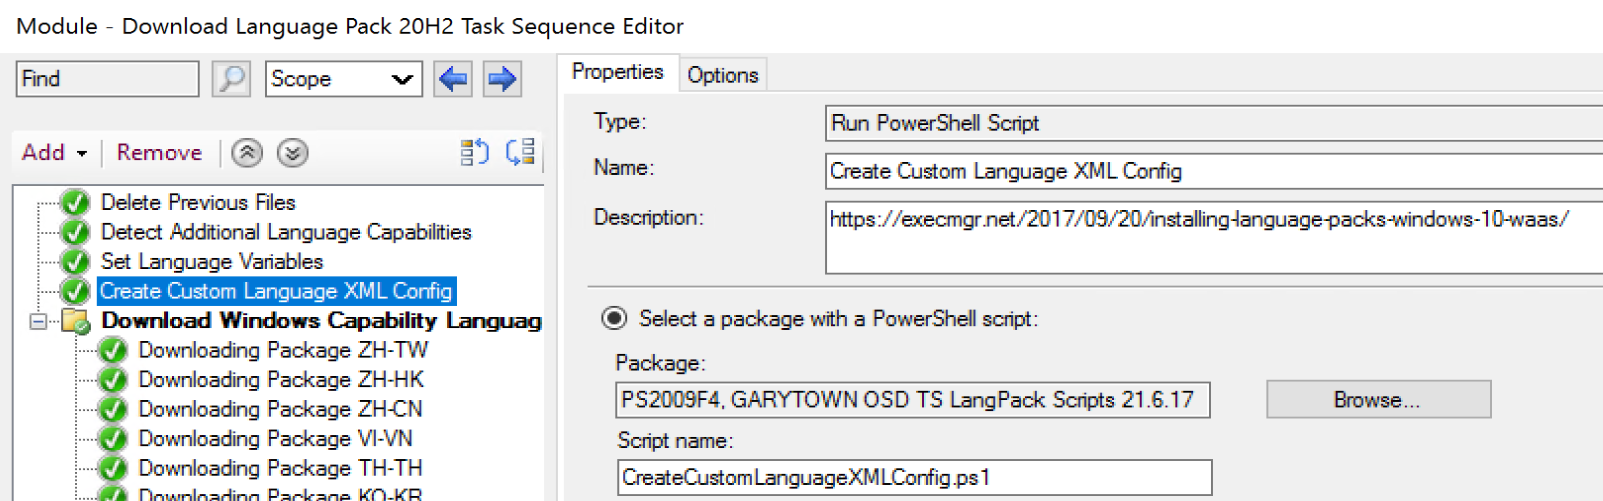Image resolution: width=1603 pixels, height=501 pixels.
Task: Open the Scope dropdown
Action: click(x=344, y=79)
